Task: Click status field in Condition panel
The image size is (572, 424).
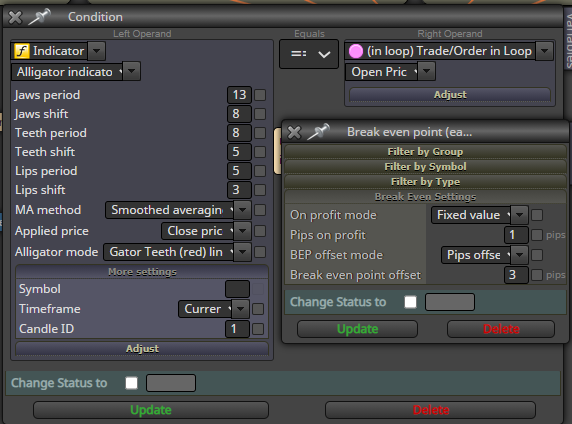Action: [171, 383]
